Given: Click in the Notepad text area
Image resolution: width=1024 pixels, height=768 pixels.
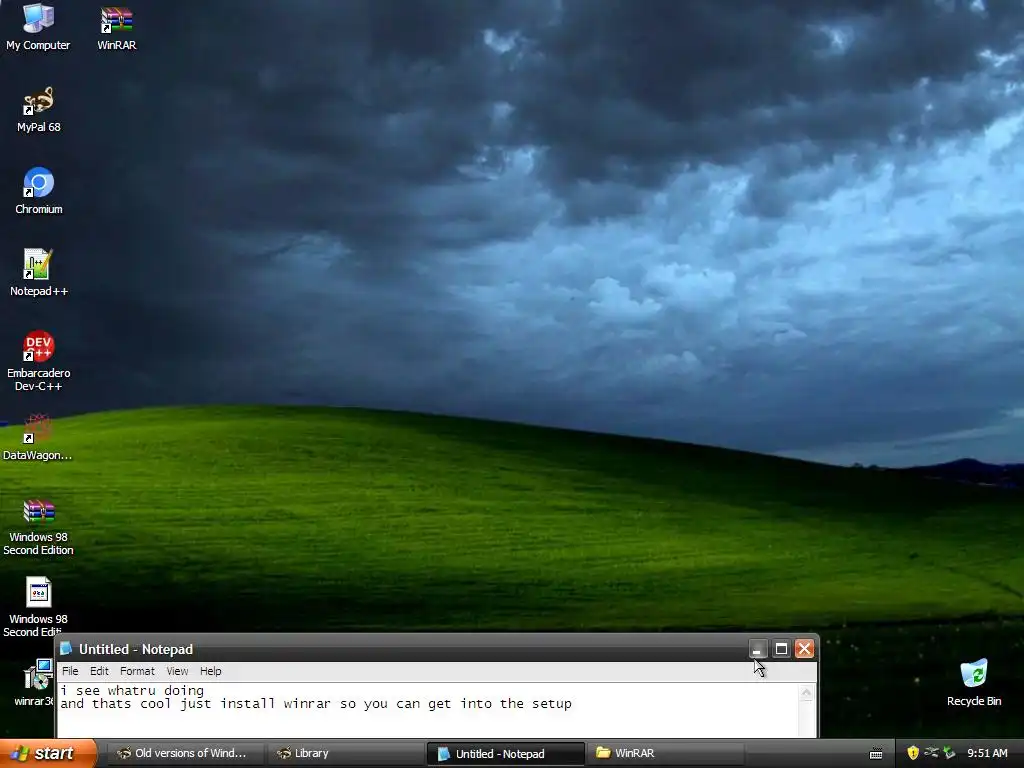Looking at the screenshot, I should 428,711.
